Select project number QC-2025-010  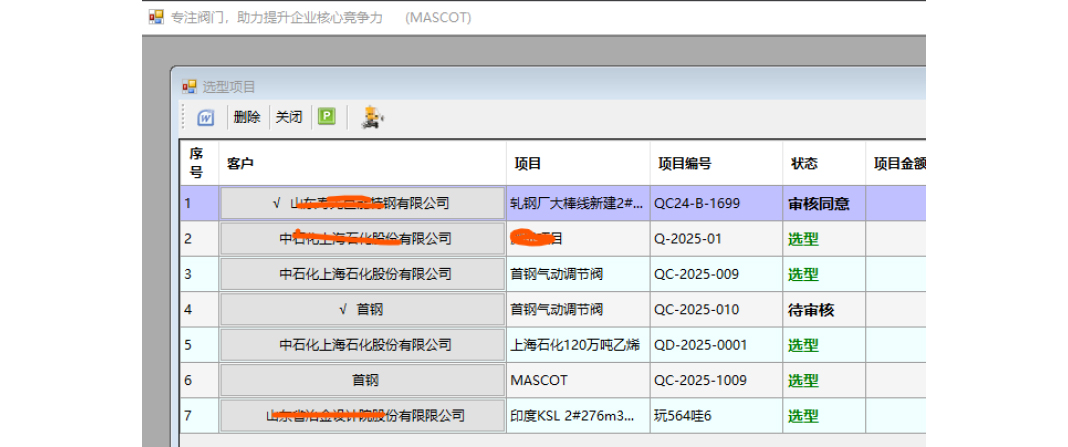(717, 309)
